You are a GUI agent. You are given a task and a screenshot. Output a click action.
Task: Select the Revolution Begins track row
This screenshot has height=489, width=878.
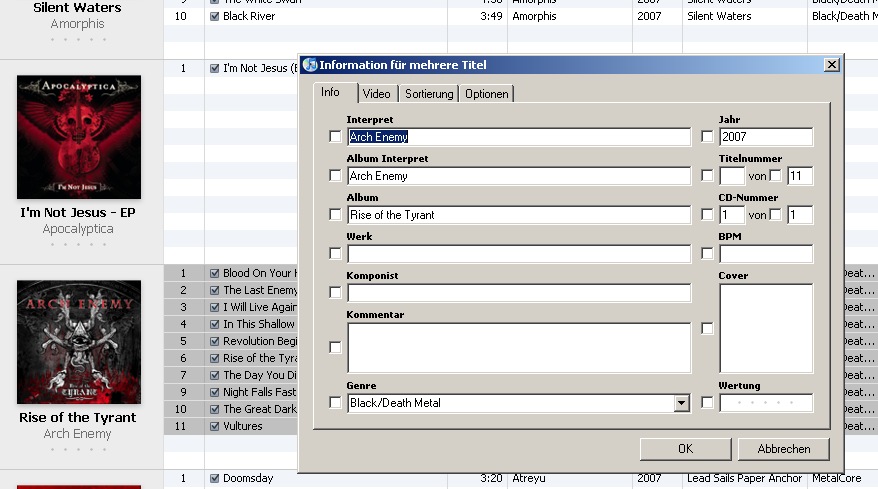(x=231, y=341)
